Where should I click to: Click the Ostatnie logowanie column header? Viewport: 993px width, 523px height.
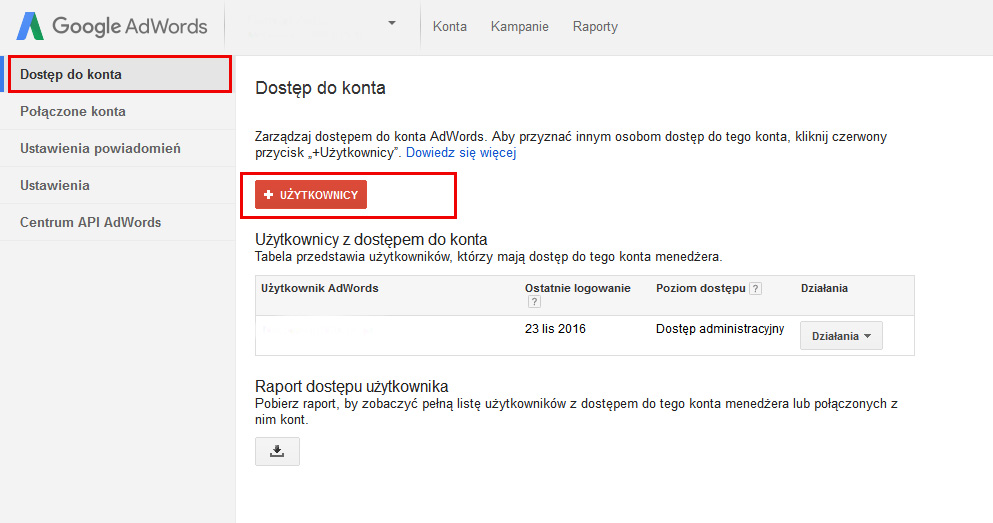pyautogui.click(x=578, y=288)
